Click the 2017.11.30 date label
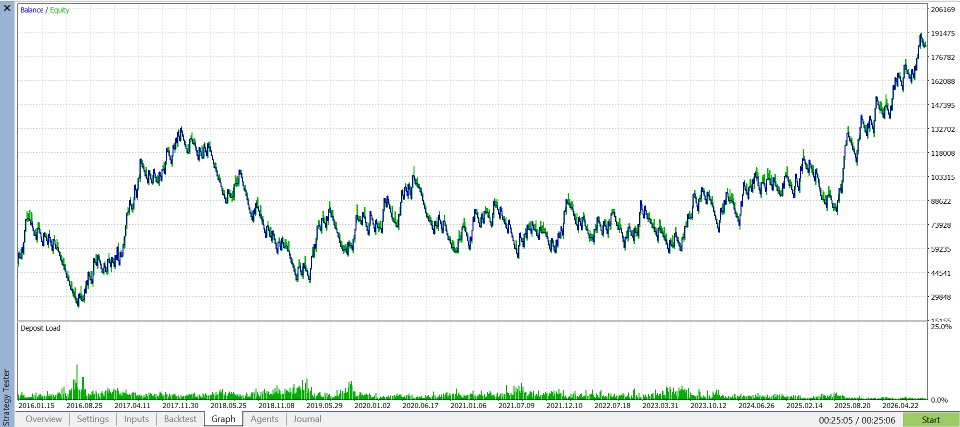960x427 pixels. pyautogui.click(x=180, y=406)
